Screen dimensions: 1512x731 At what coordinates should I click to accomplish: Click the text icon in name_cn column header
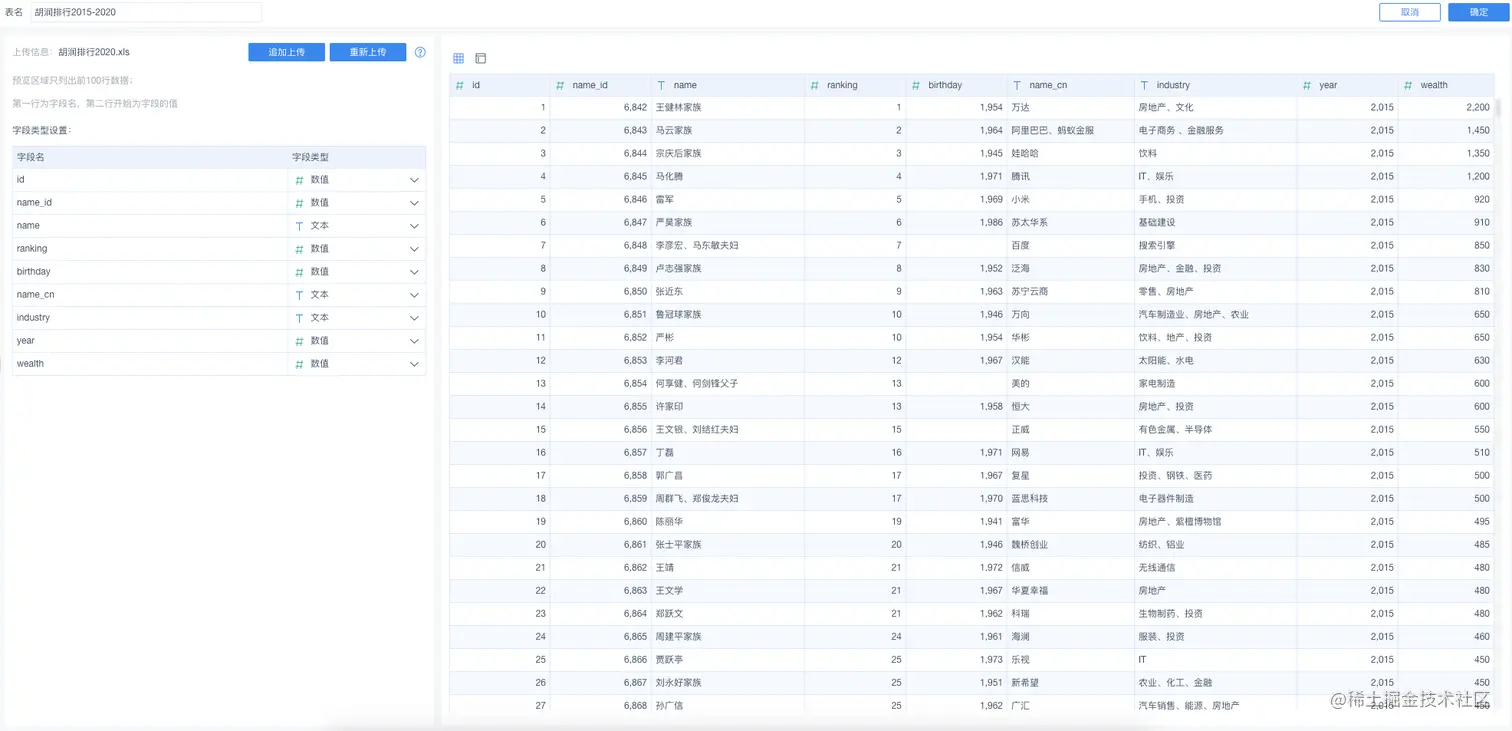1017,85
